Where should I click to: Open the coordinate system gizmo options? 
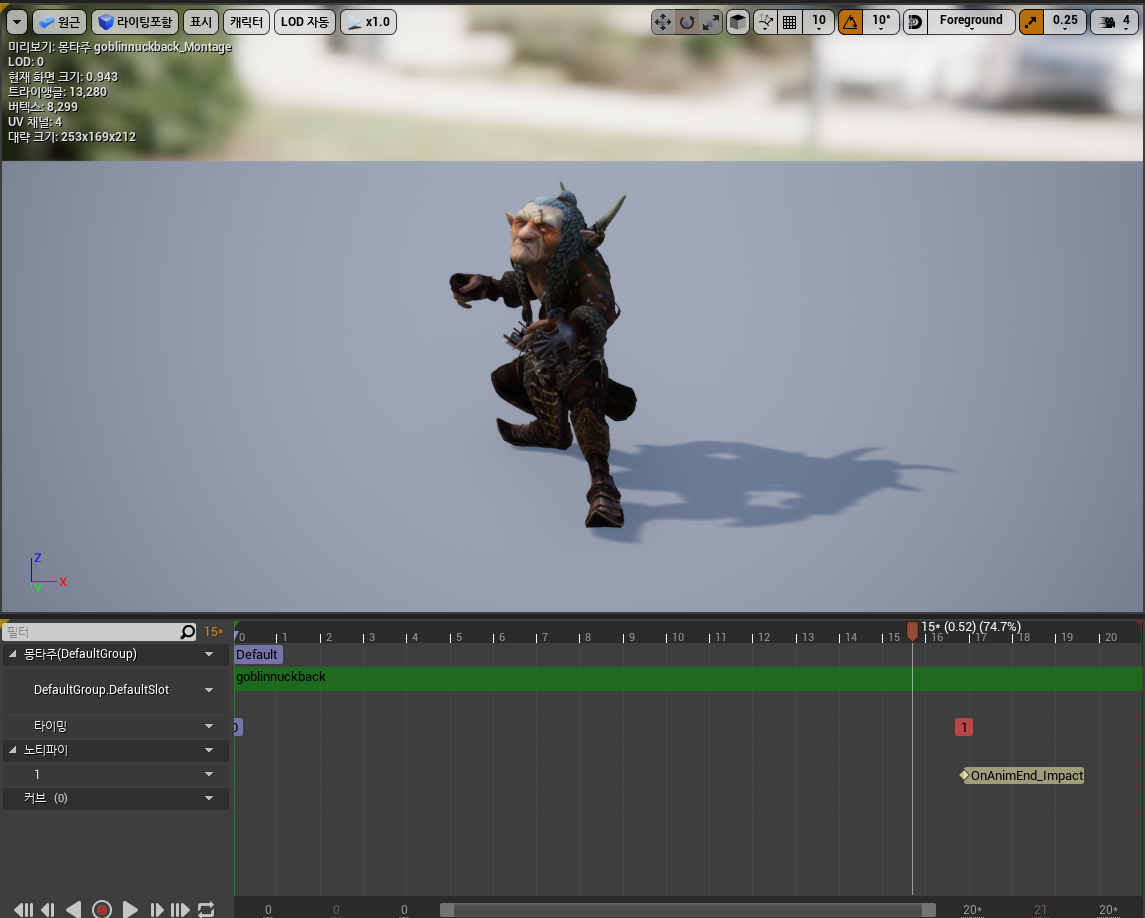click(765, 22)
